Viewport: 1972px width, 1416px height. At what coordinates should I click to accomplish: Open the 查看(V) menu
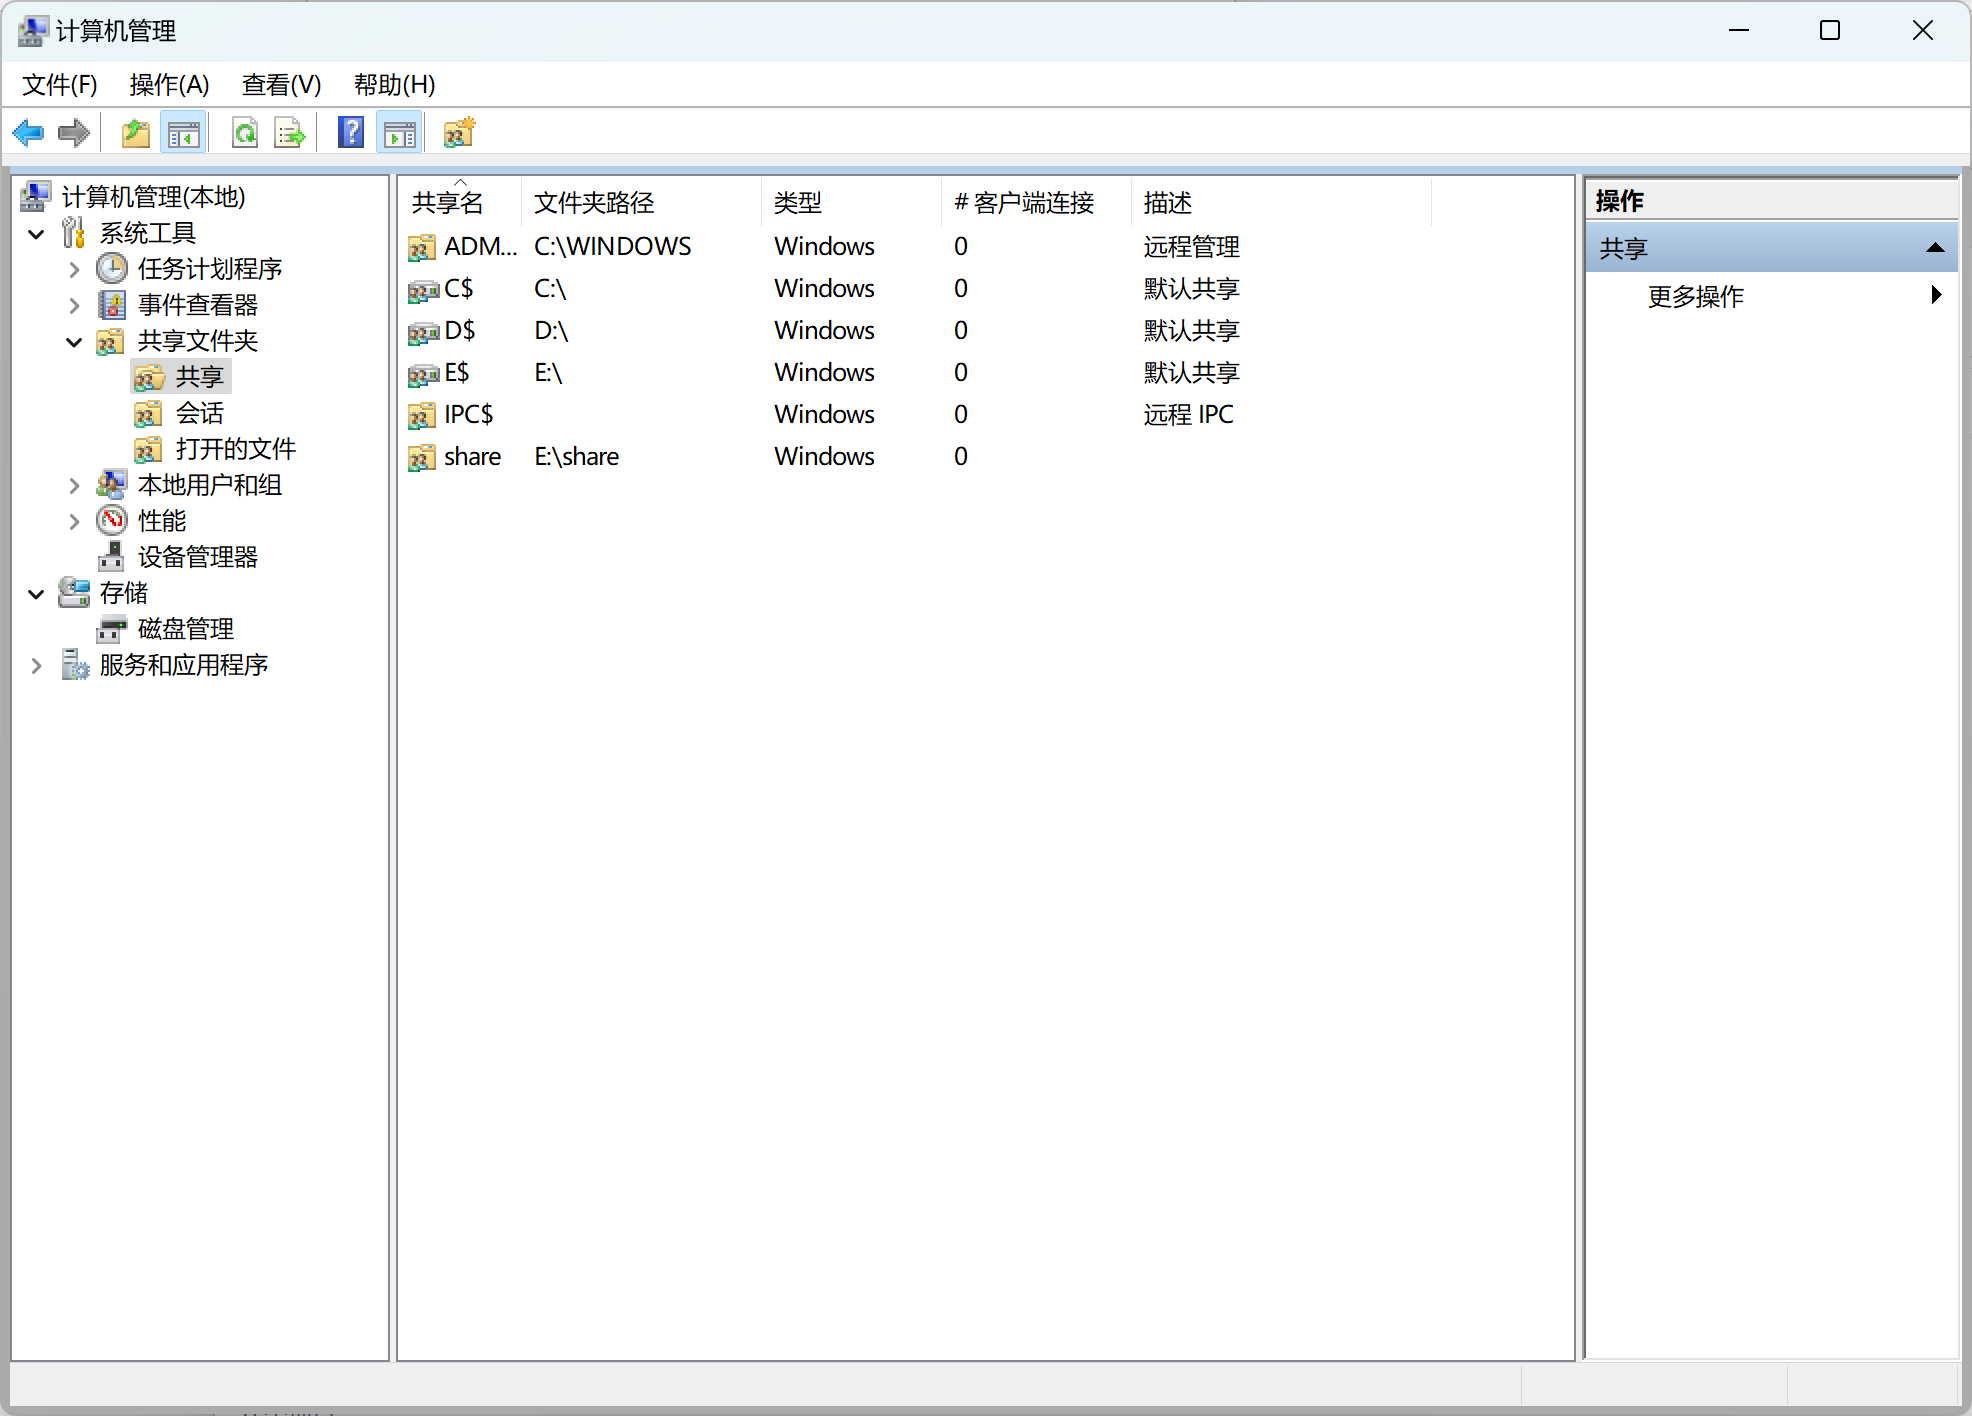click(281, 85)
